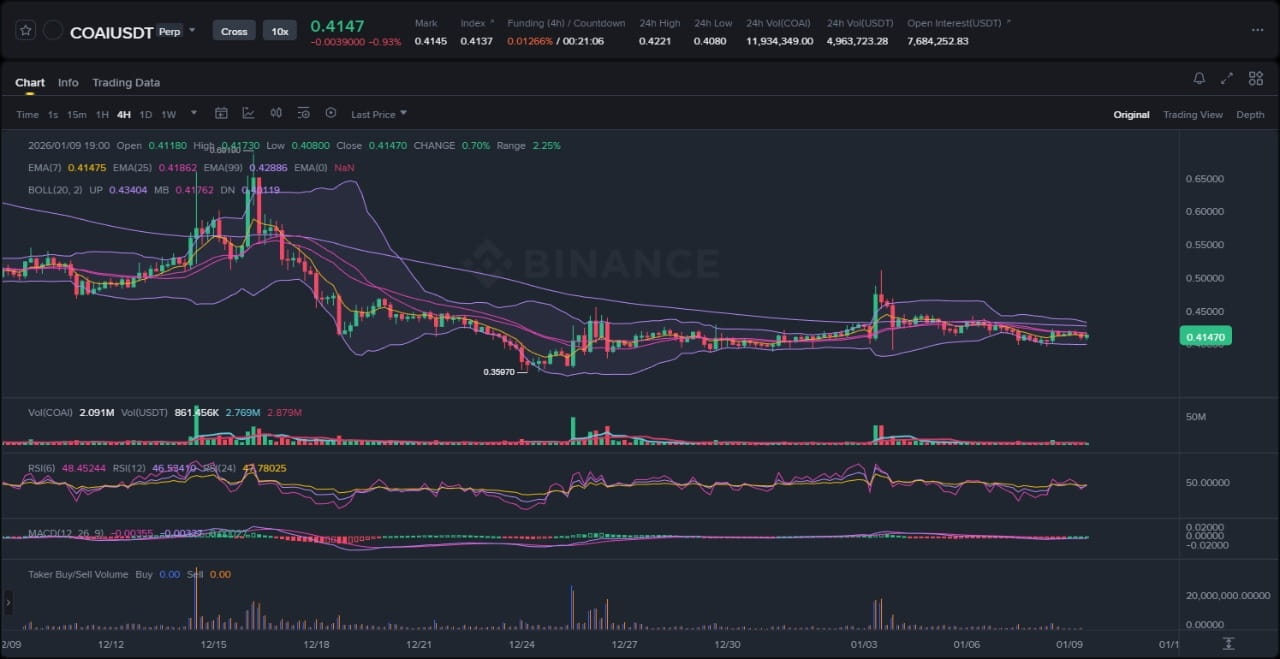Click the Mark price label

[426, 23]
